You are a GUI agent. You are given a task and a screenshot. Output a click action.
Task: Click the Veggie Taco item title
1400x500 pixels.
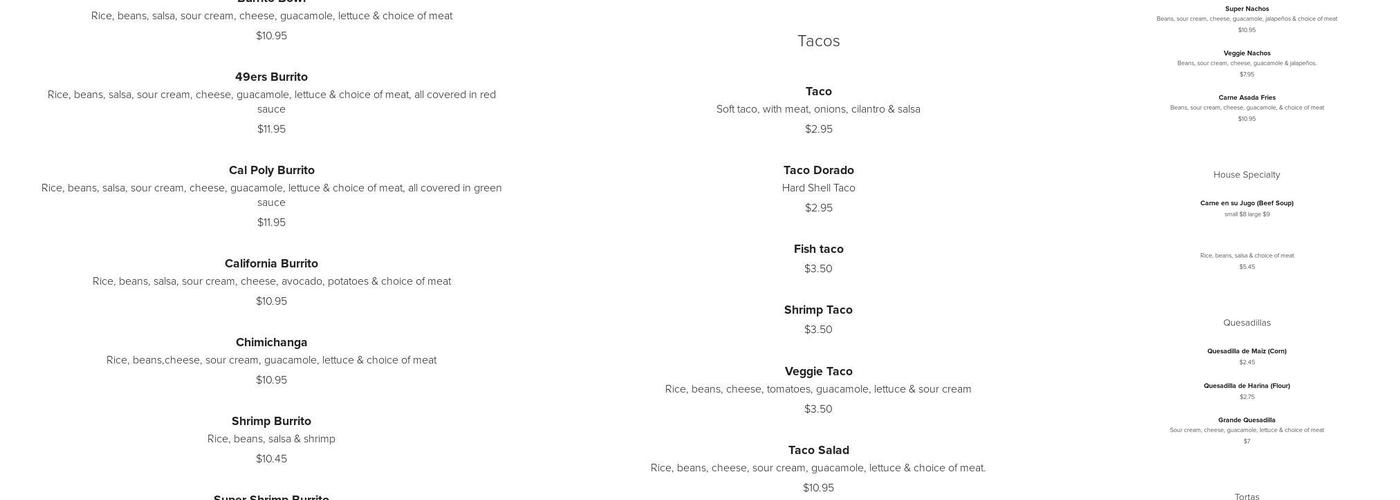tap(818, 371)
